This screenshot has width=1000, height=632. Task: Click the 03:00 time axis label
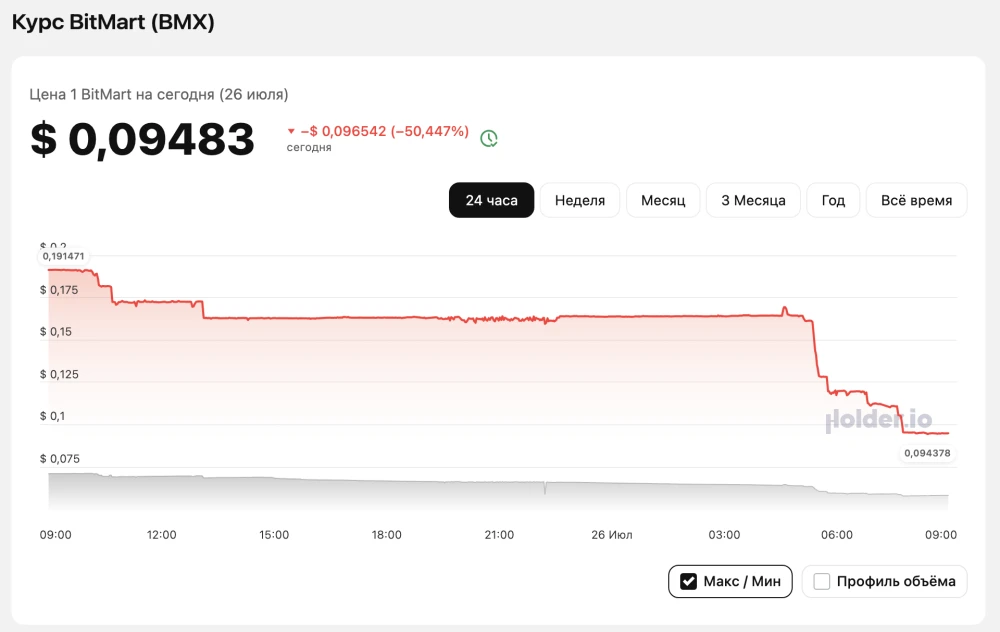pyautogui.click(x=724, y=535)
